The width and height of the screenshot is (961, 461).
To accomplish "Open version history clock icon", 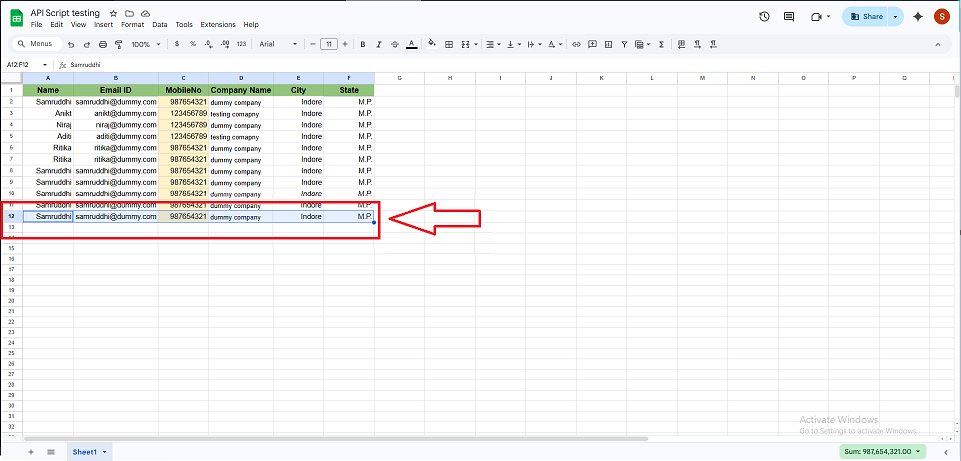I will (x=764, y=16).
